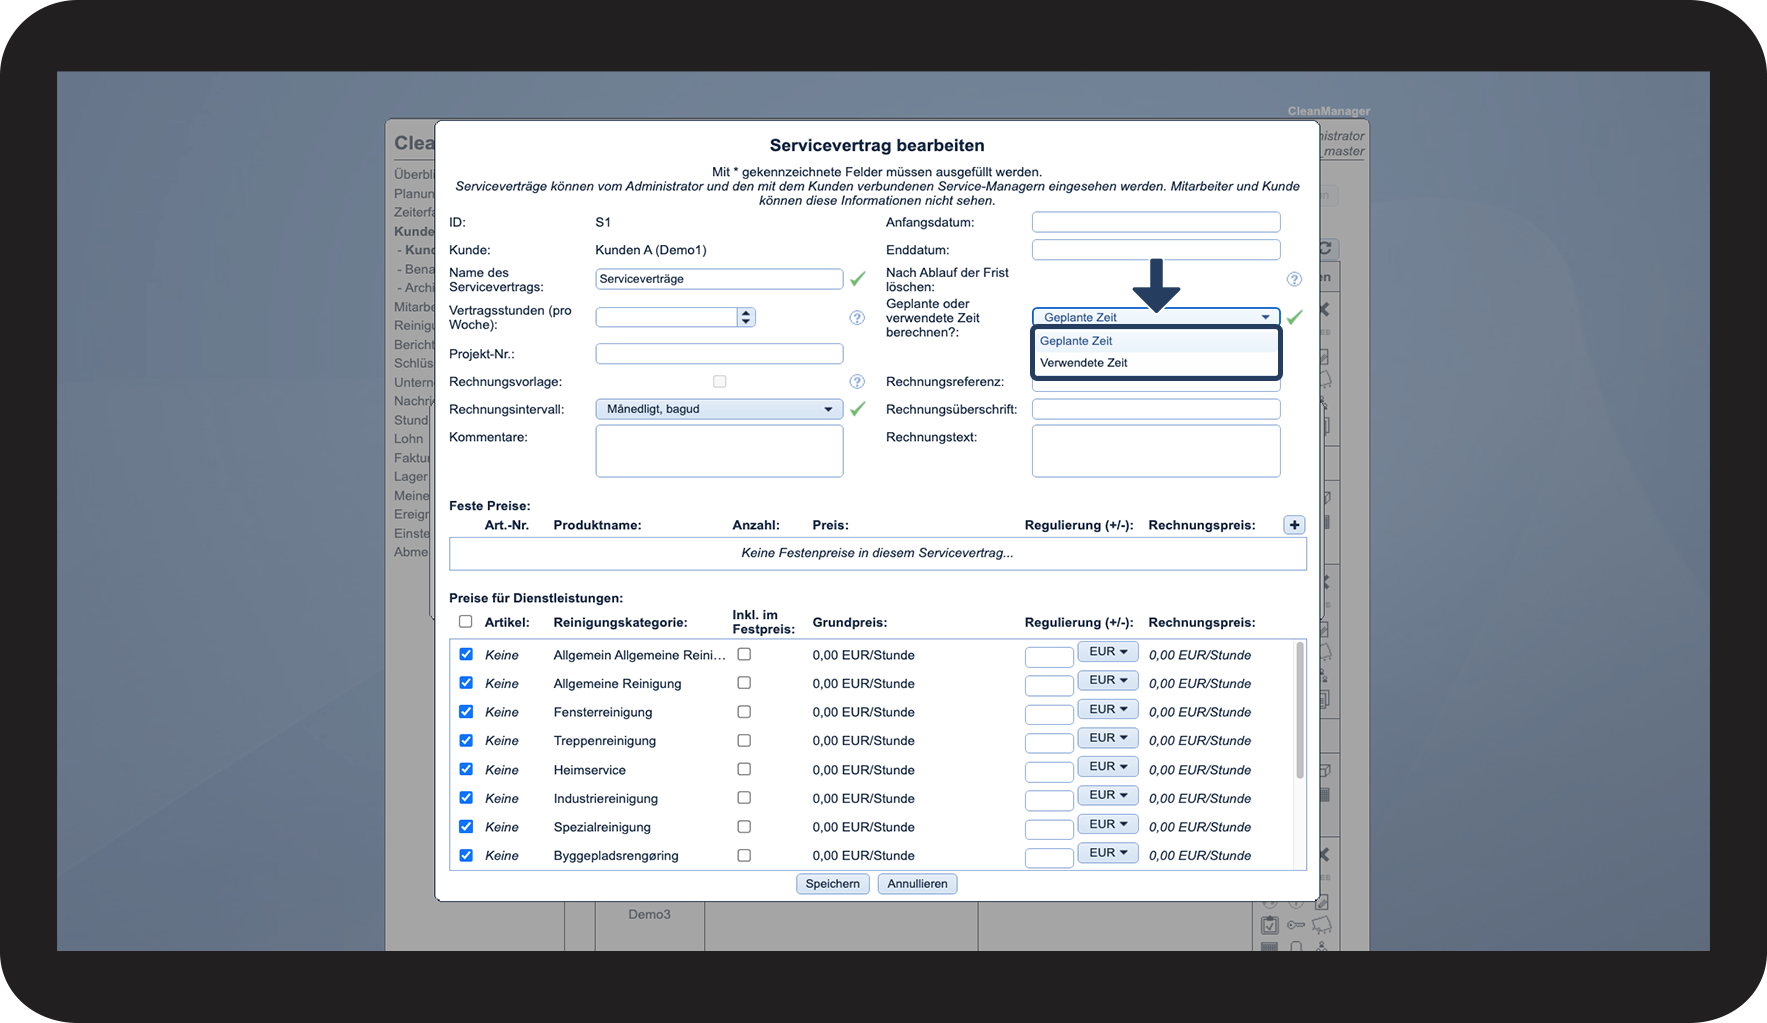This screenshot has width=1767, height=1023.
Task: Enable Inkl. im Festpreis for Treppenreinigung
Action: (744, 740)
